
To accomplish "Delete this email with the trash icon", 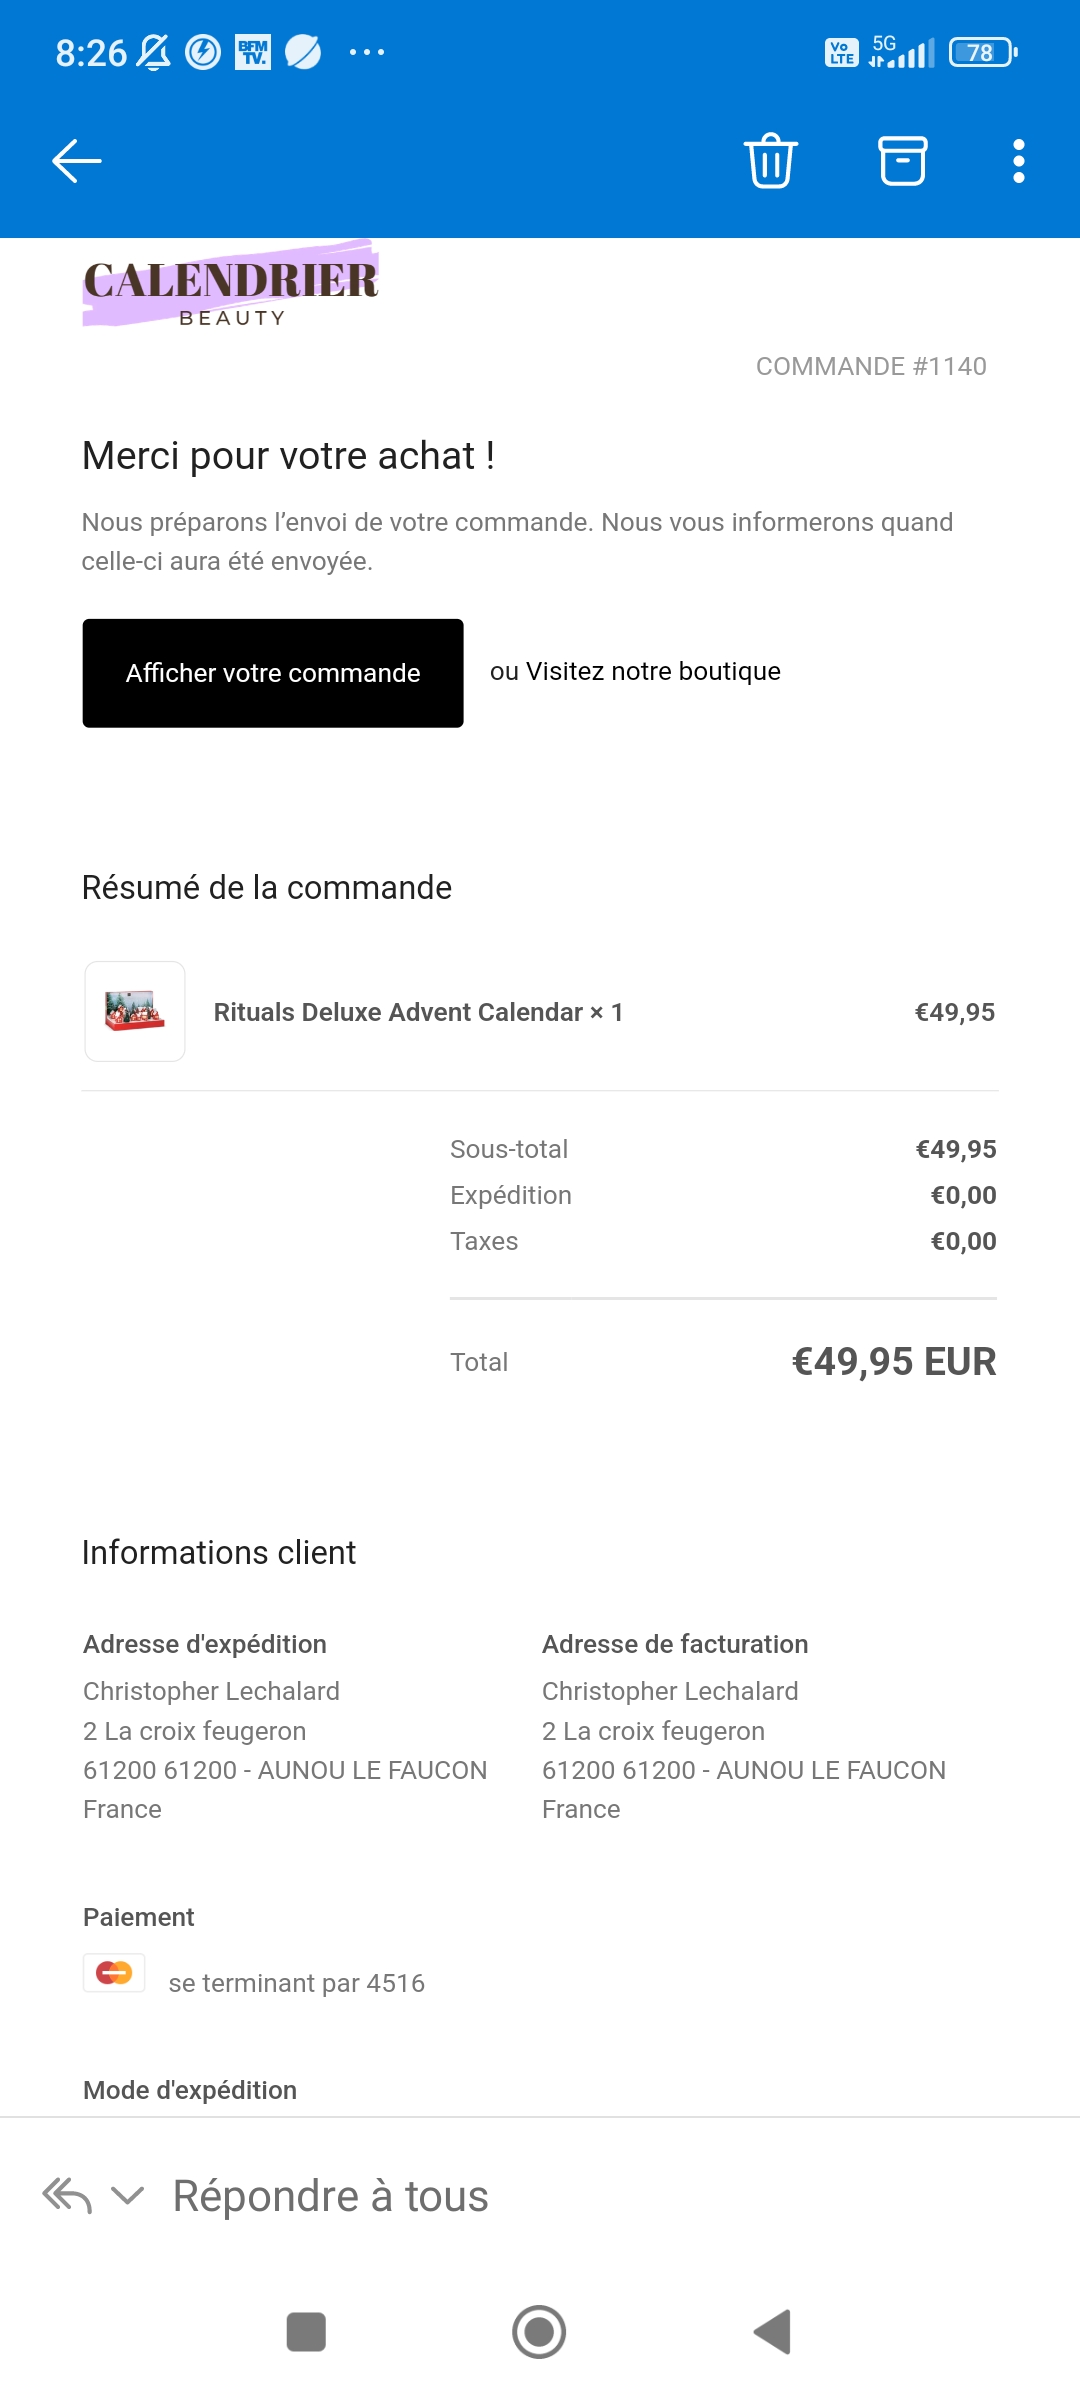I will pyautogui.click(x=770, y=160).
